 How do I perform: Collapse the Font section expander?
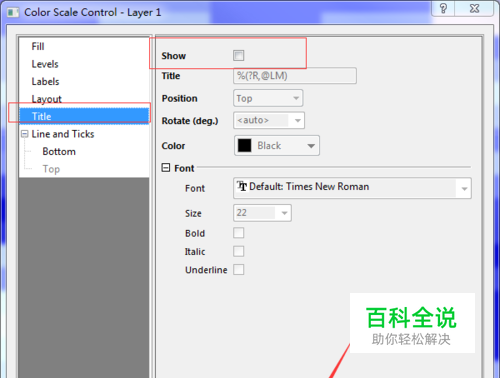pyautogui.click(x=166, y=168)
